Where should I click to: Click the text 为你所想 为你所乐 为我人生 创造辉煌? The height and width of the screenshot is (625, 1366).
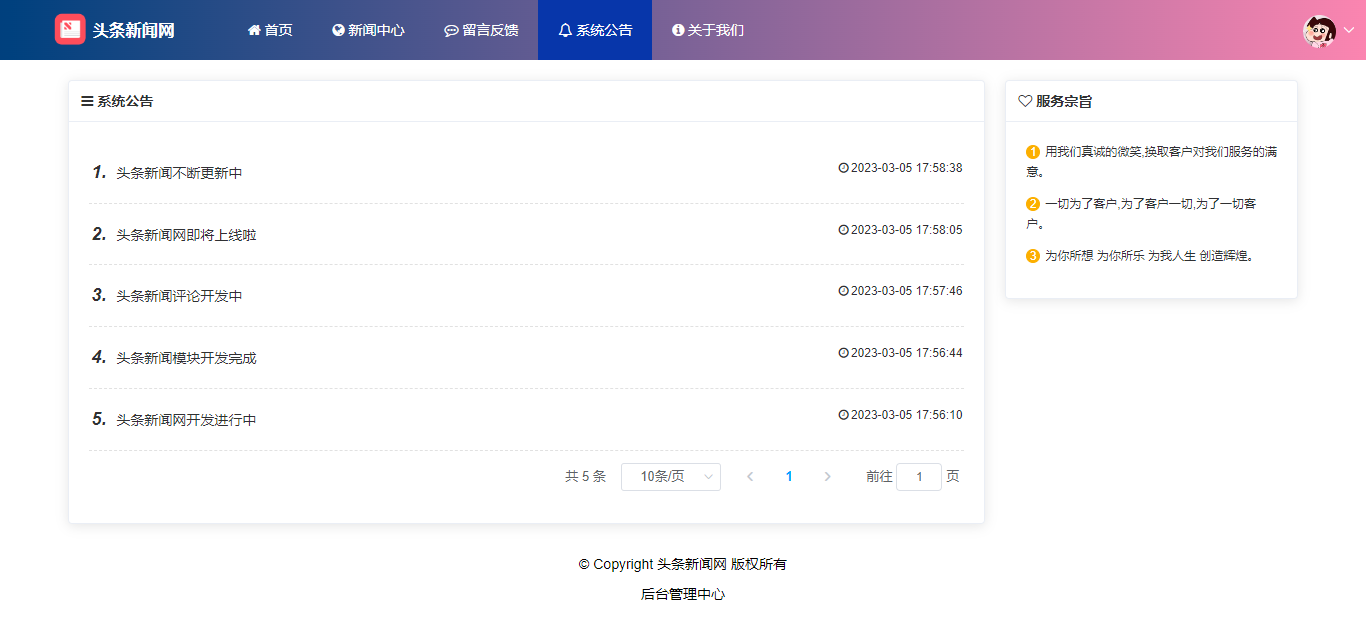tap(1149, 256)
